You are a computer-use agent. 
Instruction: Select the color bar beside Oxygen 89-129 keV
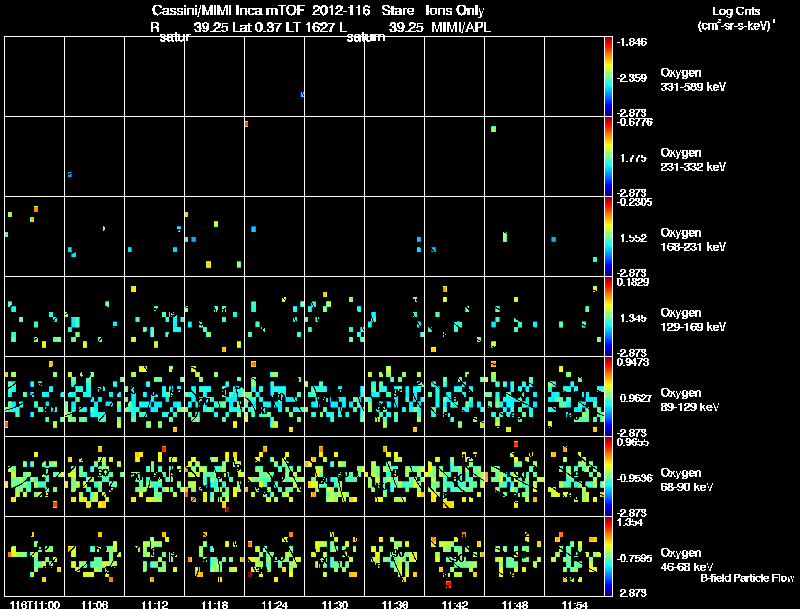608,397
